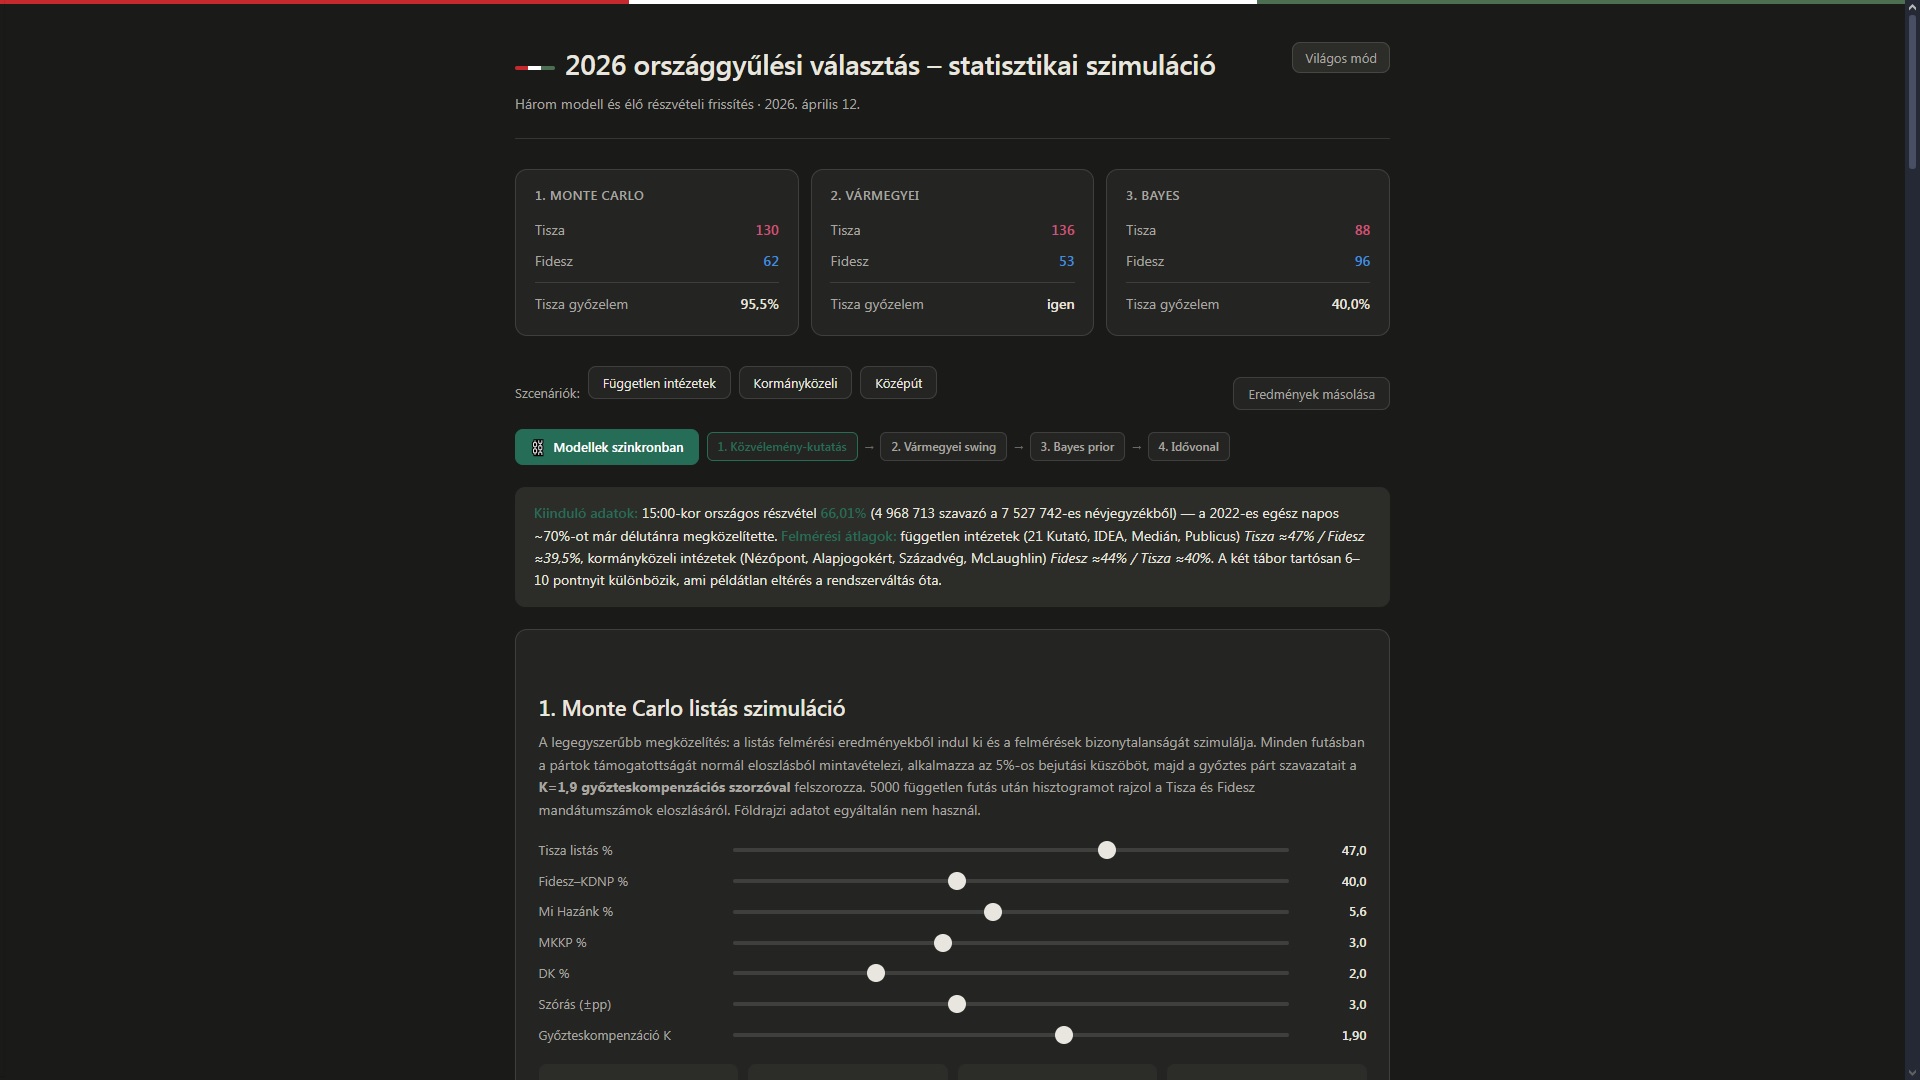Click the Mi Hazánk % slider
The image size is (1920, 1080).
coord(992,912)
